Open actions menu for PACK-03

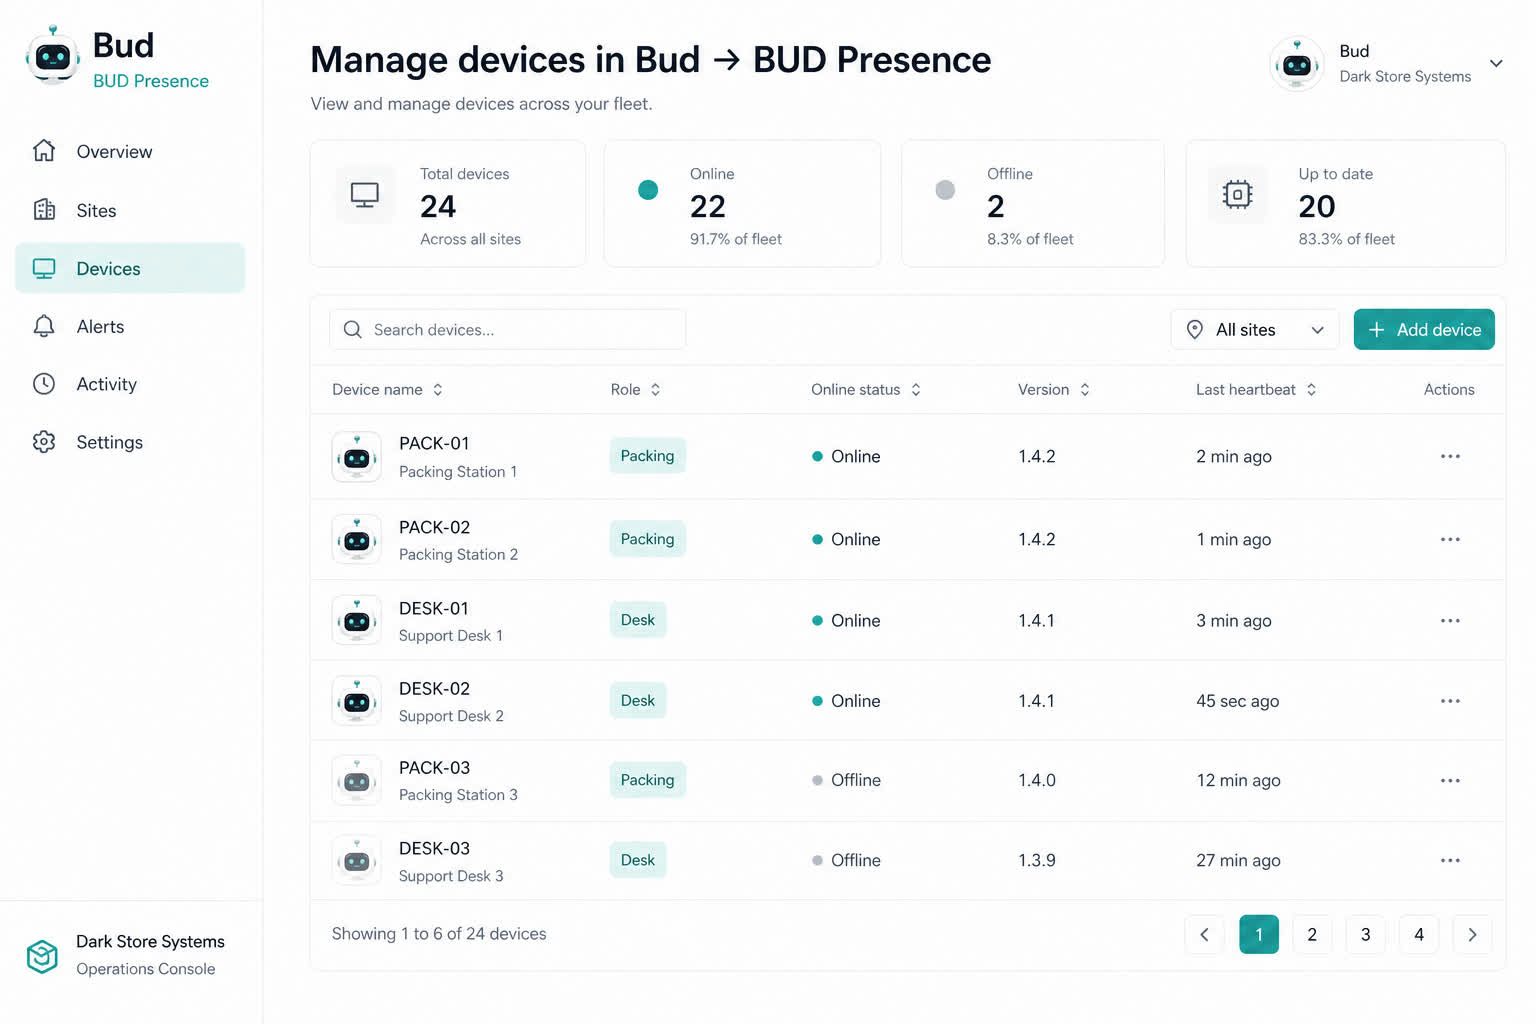(1450, 780)
